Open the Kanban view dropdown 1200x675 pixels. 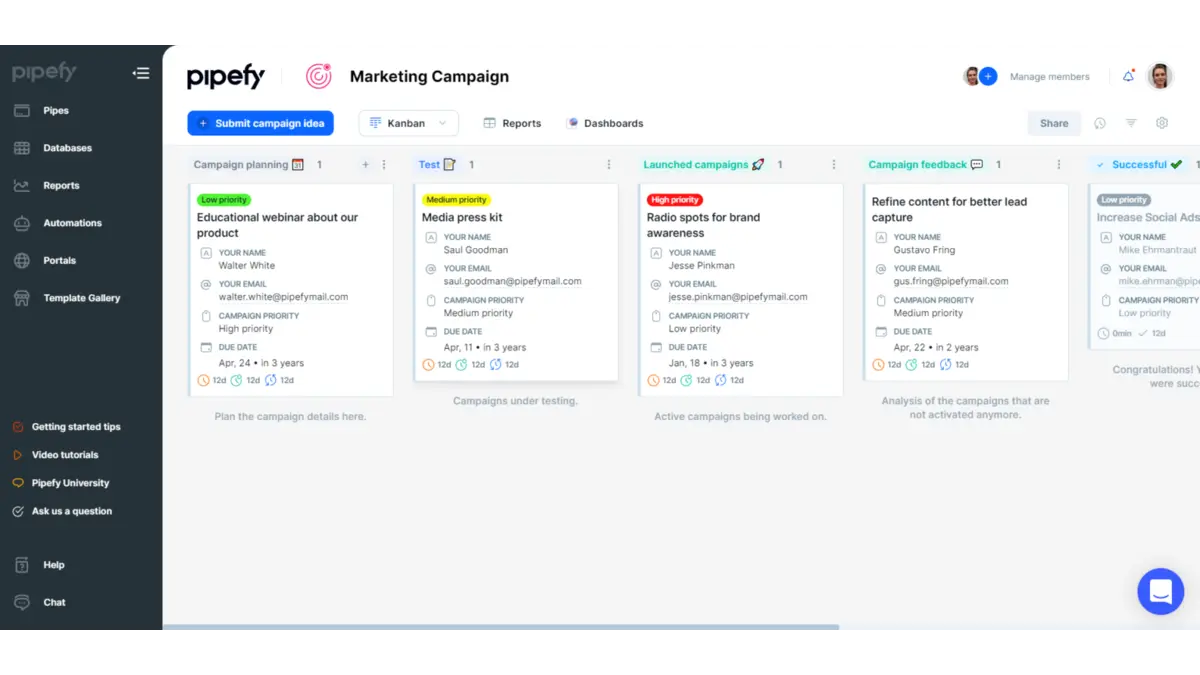point(408,123)
